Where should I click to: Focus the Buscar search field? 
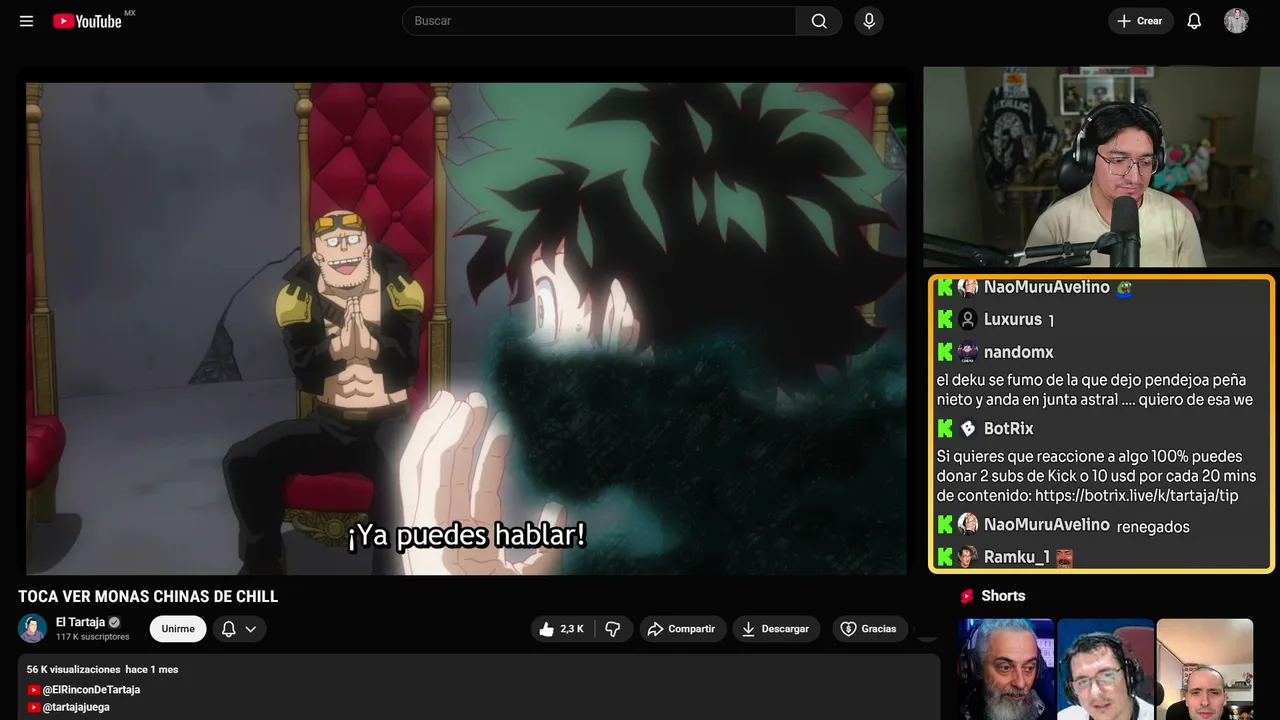[x=599, y=21]
